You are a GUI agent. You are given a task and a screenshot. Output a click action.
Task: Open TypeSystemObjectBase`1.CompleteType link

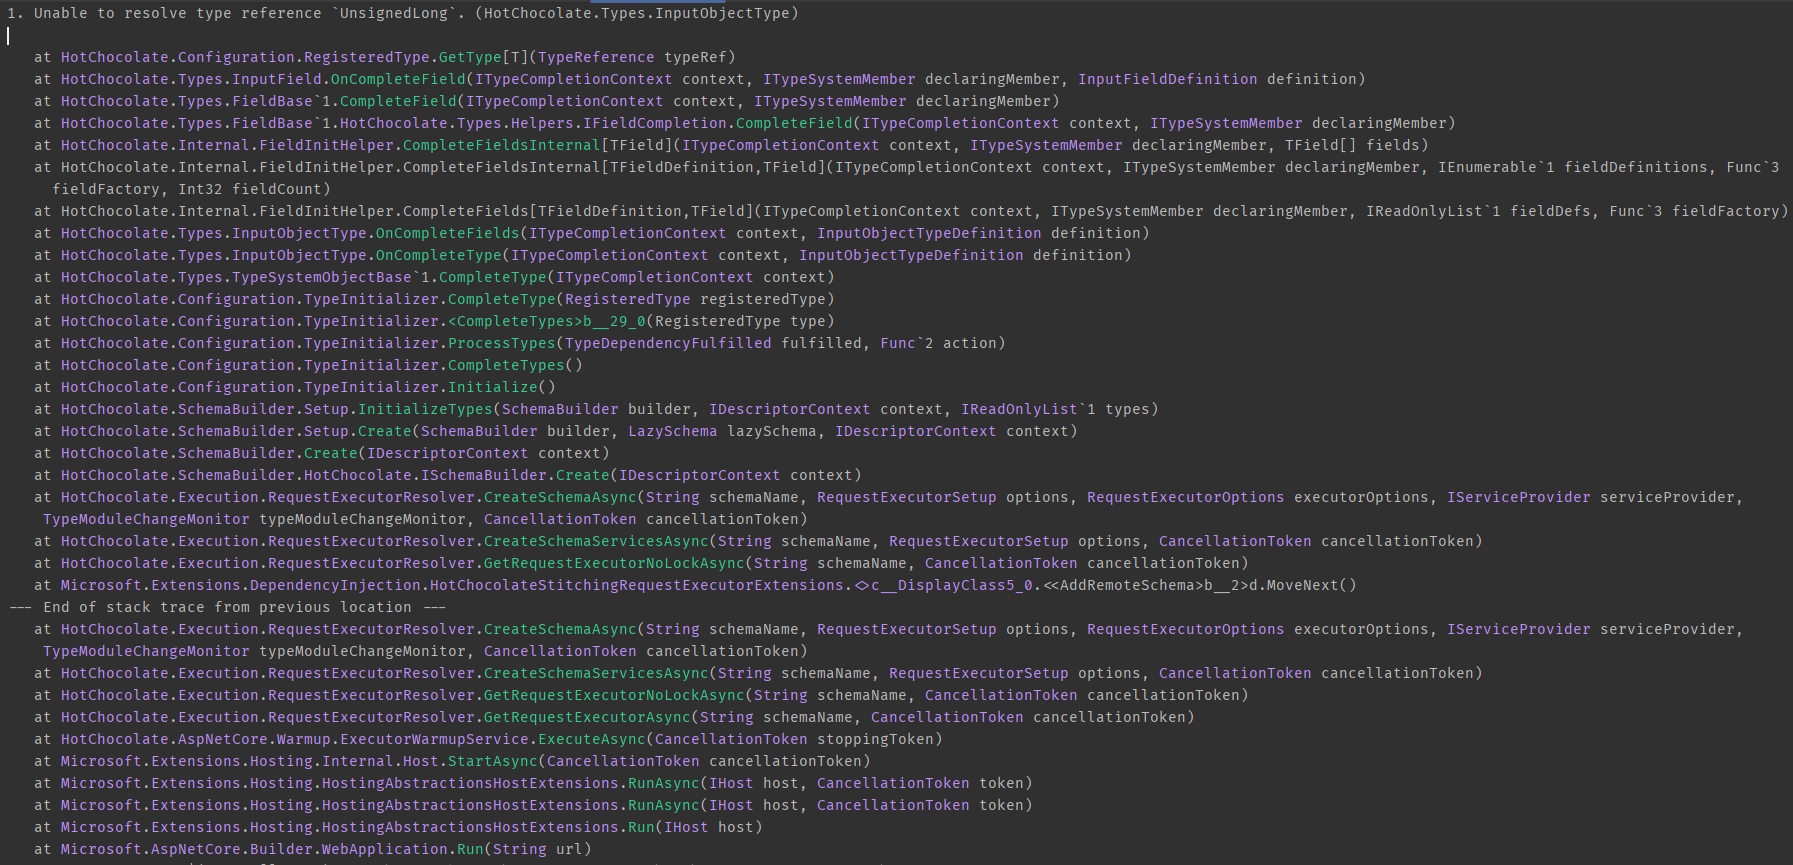click(x=492, y=277)
